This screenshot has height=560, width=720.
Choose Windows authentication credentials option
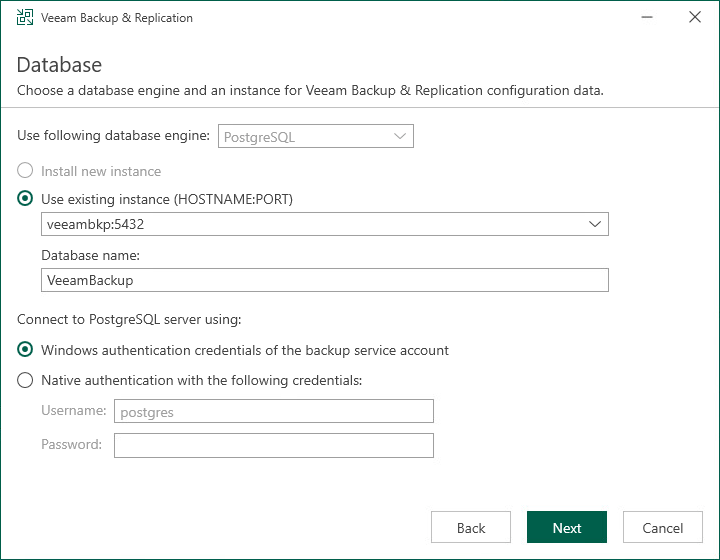coord(26,350)
